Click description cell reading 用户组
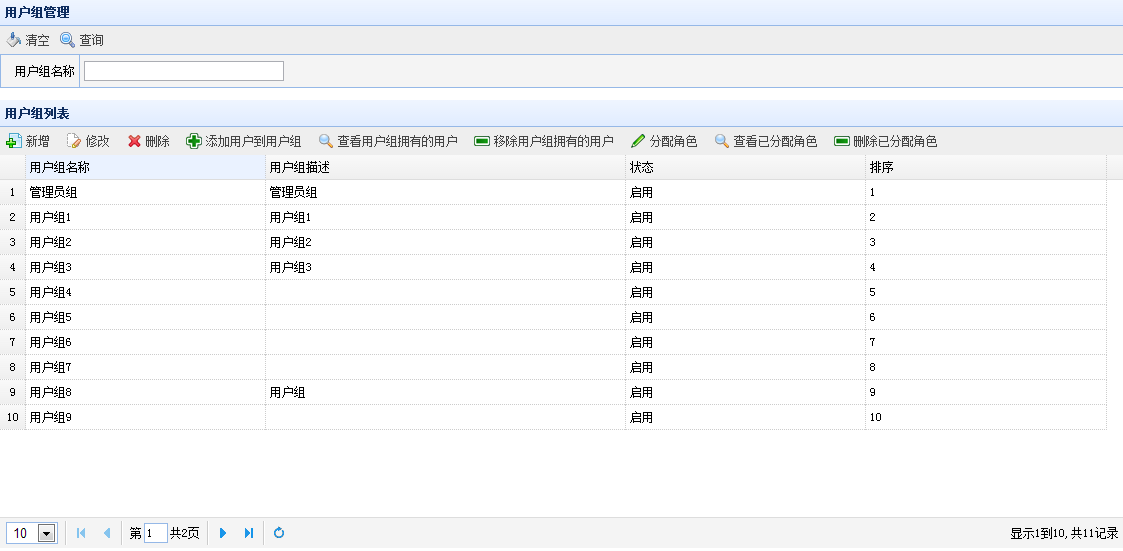The image size is (1123, 551). pyautogui.click(x=445, y=393)
